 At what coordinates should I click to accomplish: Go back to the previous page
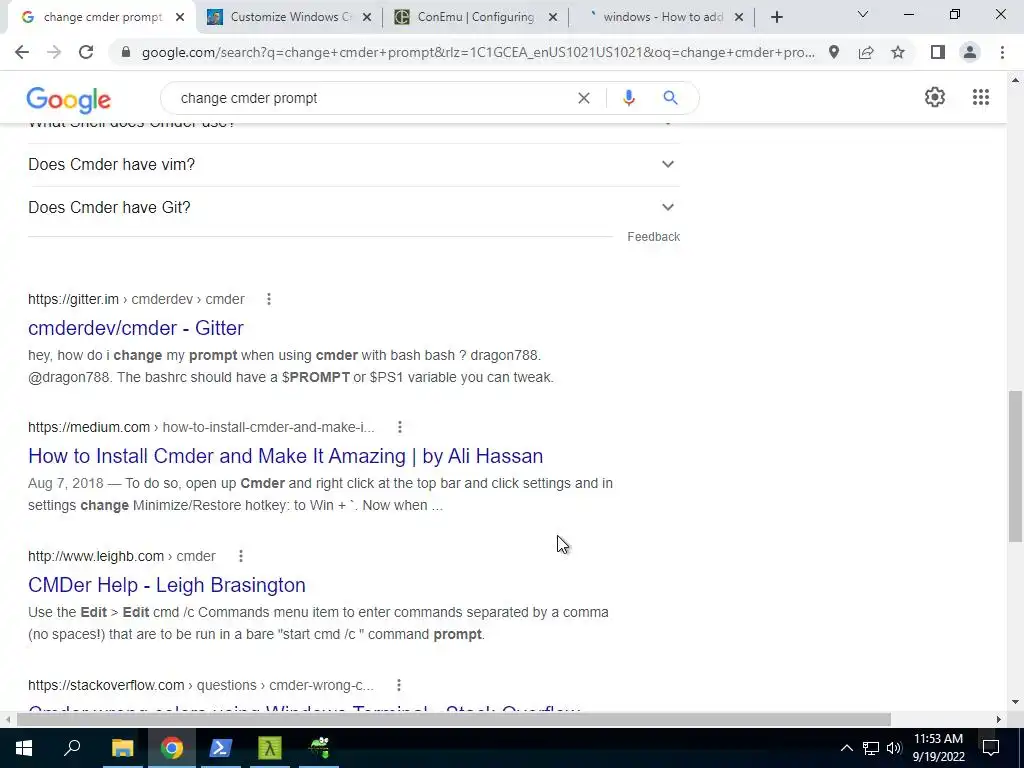(22, 52)
